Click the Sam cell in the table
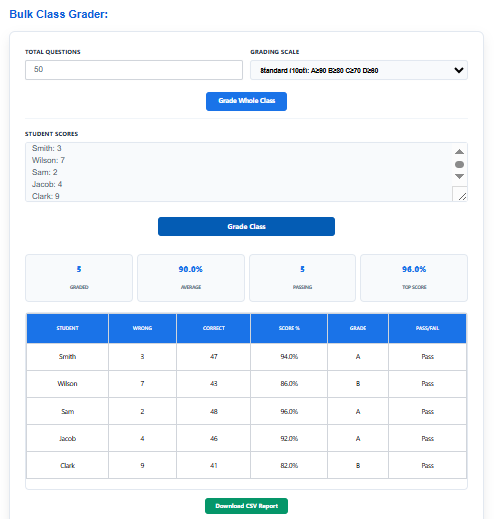 [x=67, y=411]
